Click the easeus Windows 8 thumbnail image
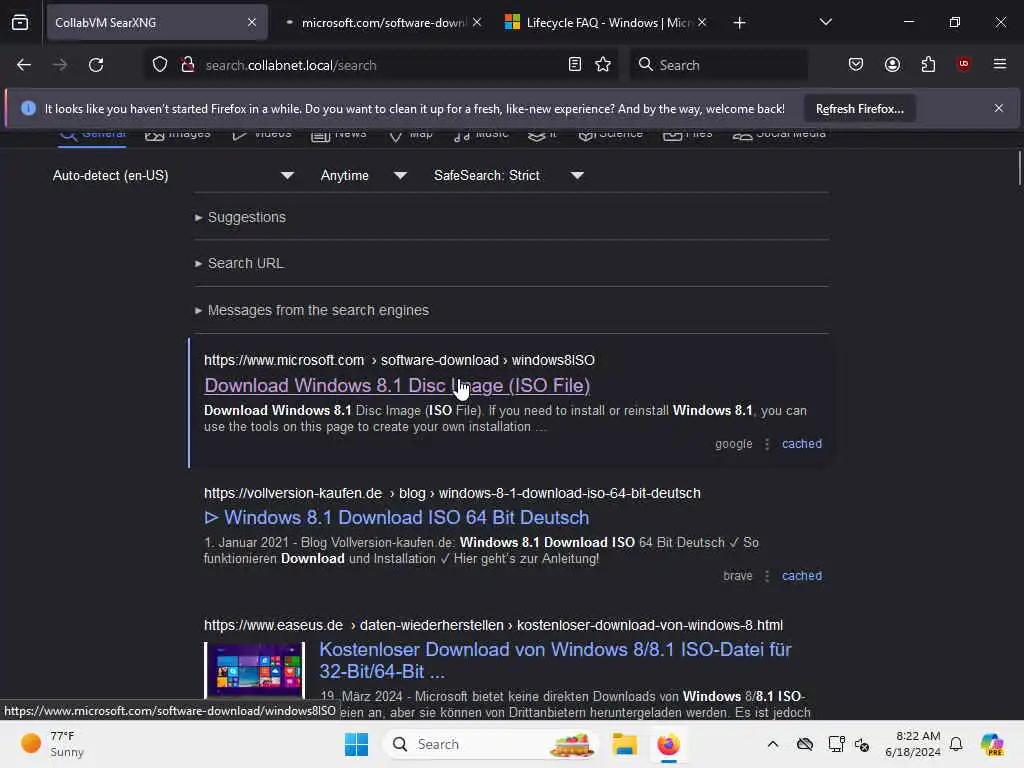 click(x=254, y=670)
